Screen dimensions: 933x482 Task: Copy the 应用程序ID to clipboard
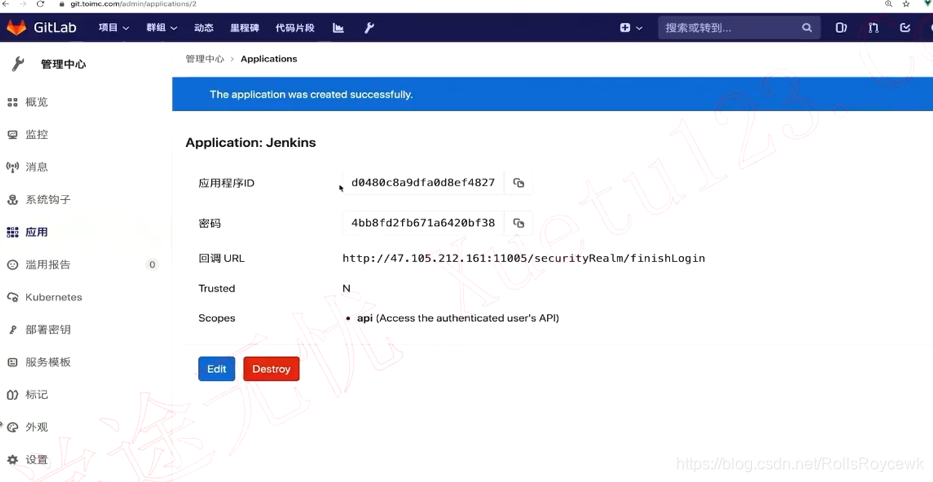(519, 183)
